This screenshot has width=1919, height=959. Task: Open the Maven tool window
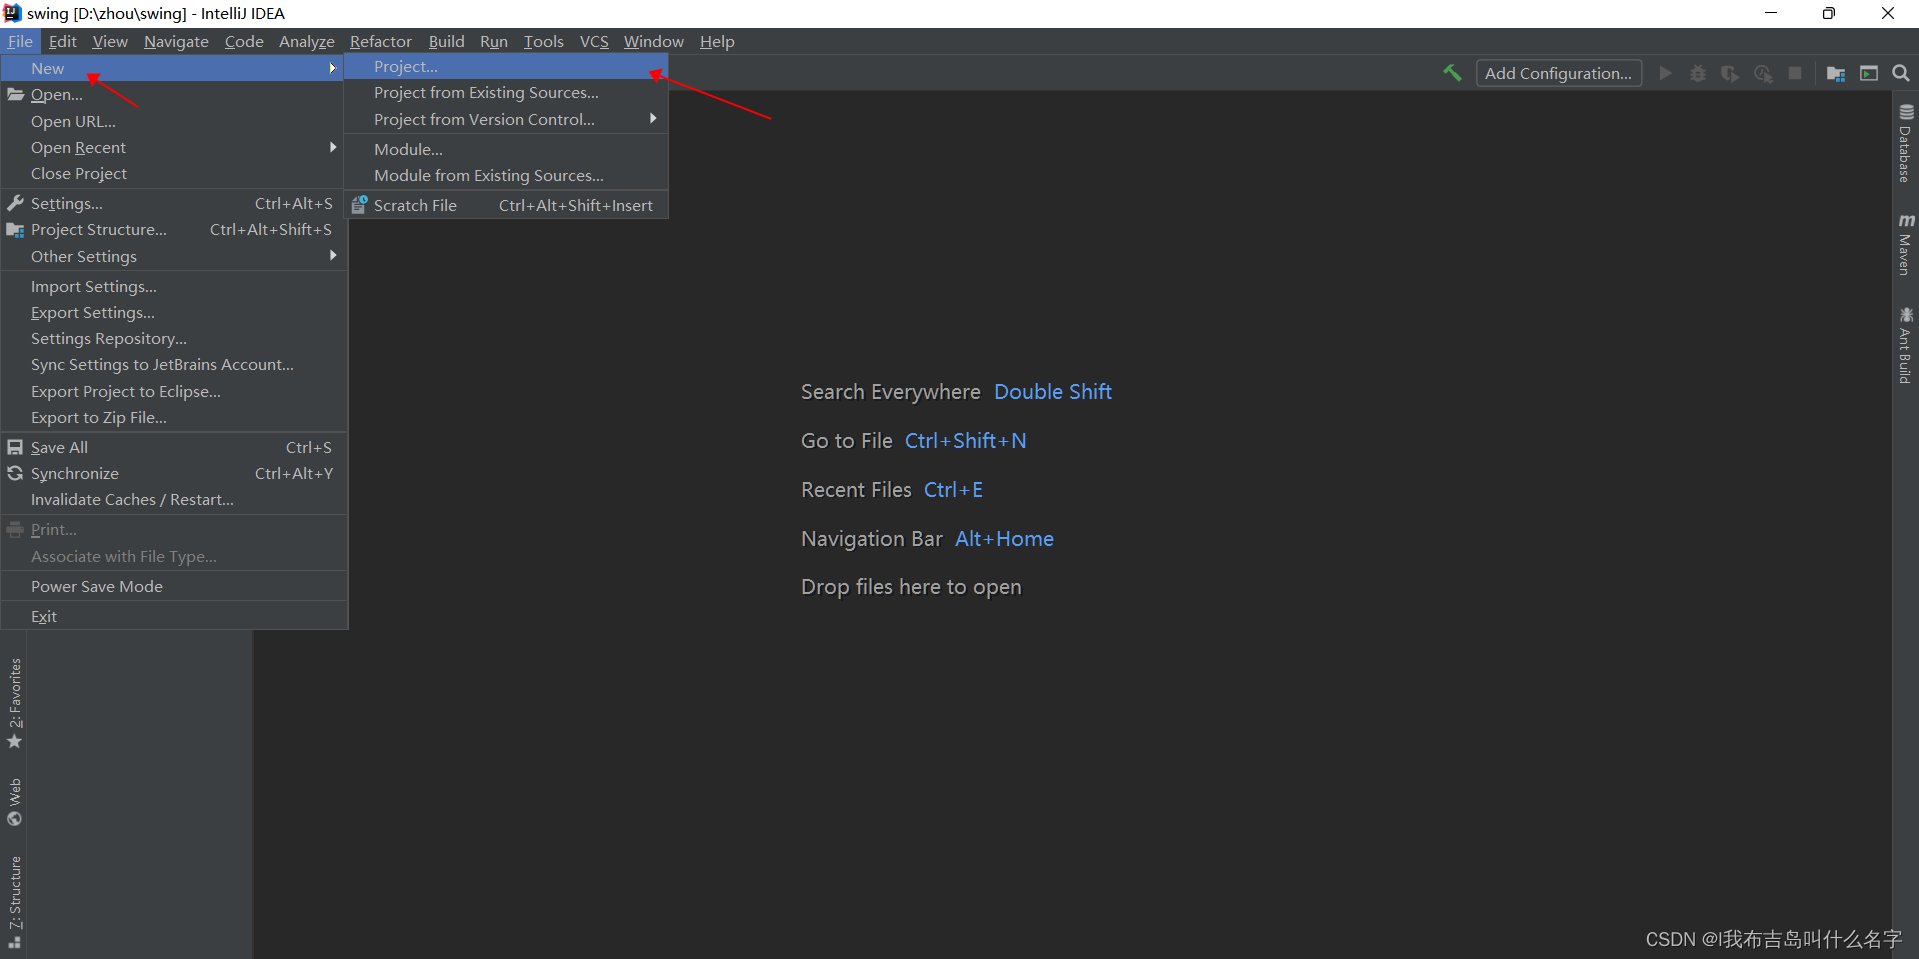[1906, 244]
